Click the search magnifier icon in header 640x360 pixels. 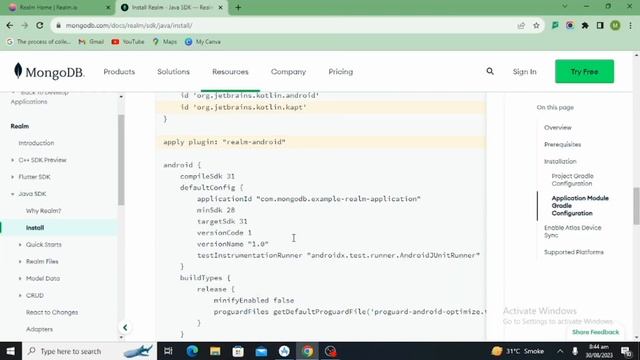tap(490, 71)
